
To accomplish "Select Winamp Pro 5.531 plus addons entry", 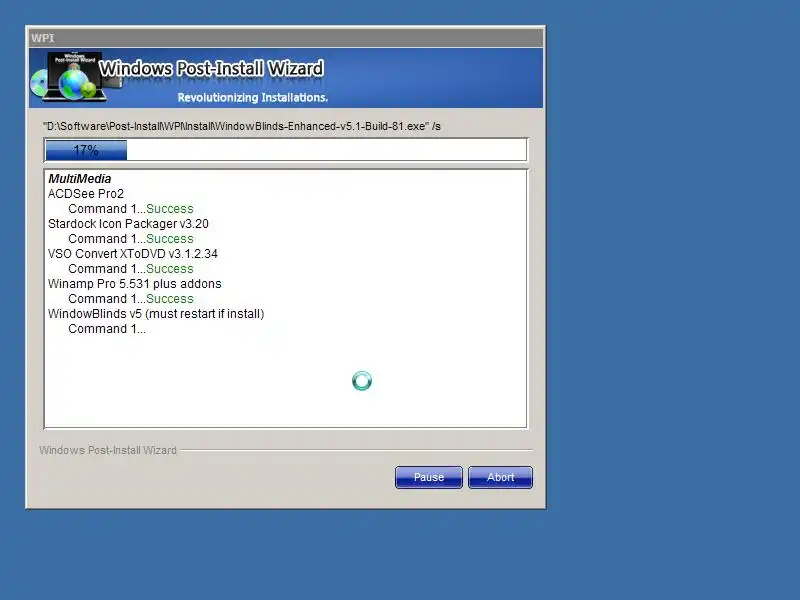I will coord(135,284).
